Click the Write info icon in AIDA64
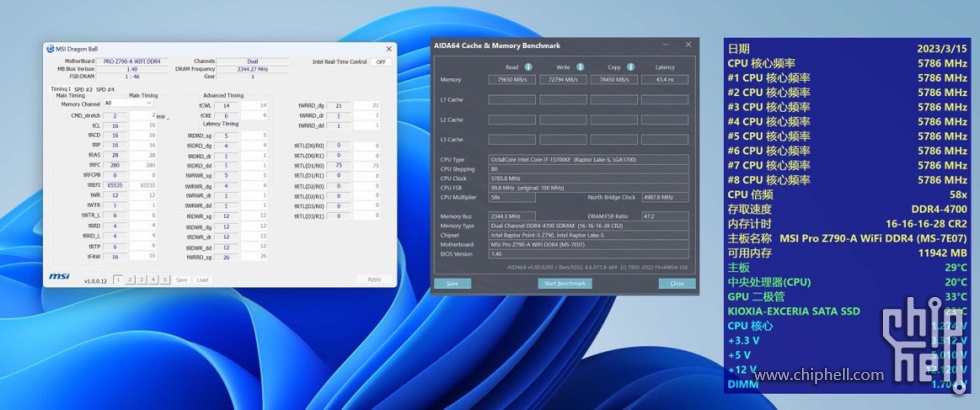This screenshot has height=410, width=980. point(580,67)
